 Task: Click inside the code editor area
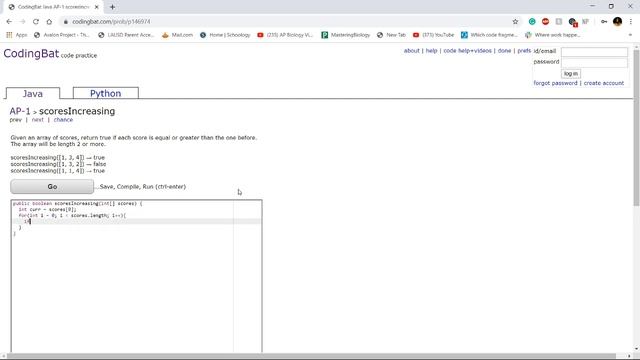coord(137,276)
